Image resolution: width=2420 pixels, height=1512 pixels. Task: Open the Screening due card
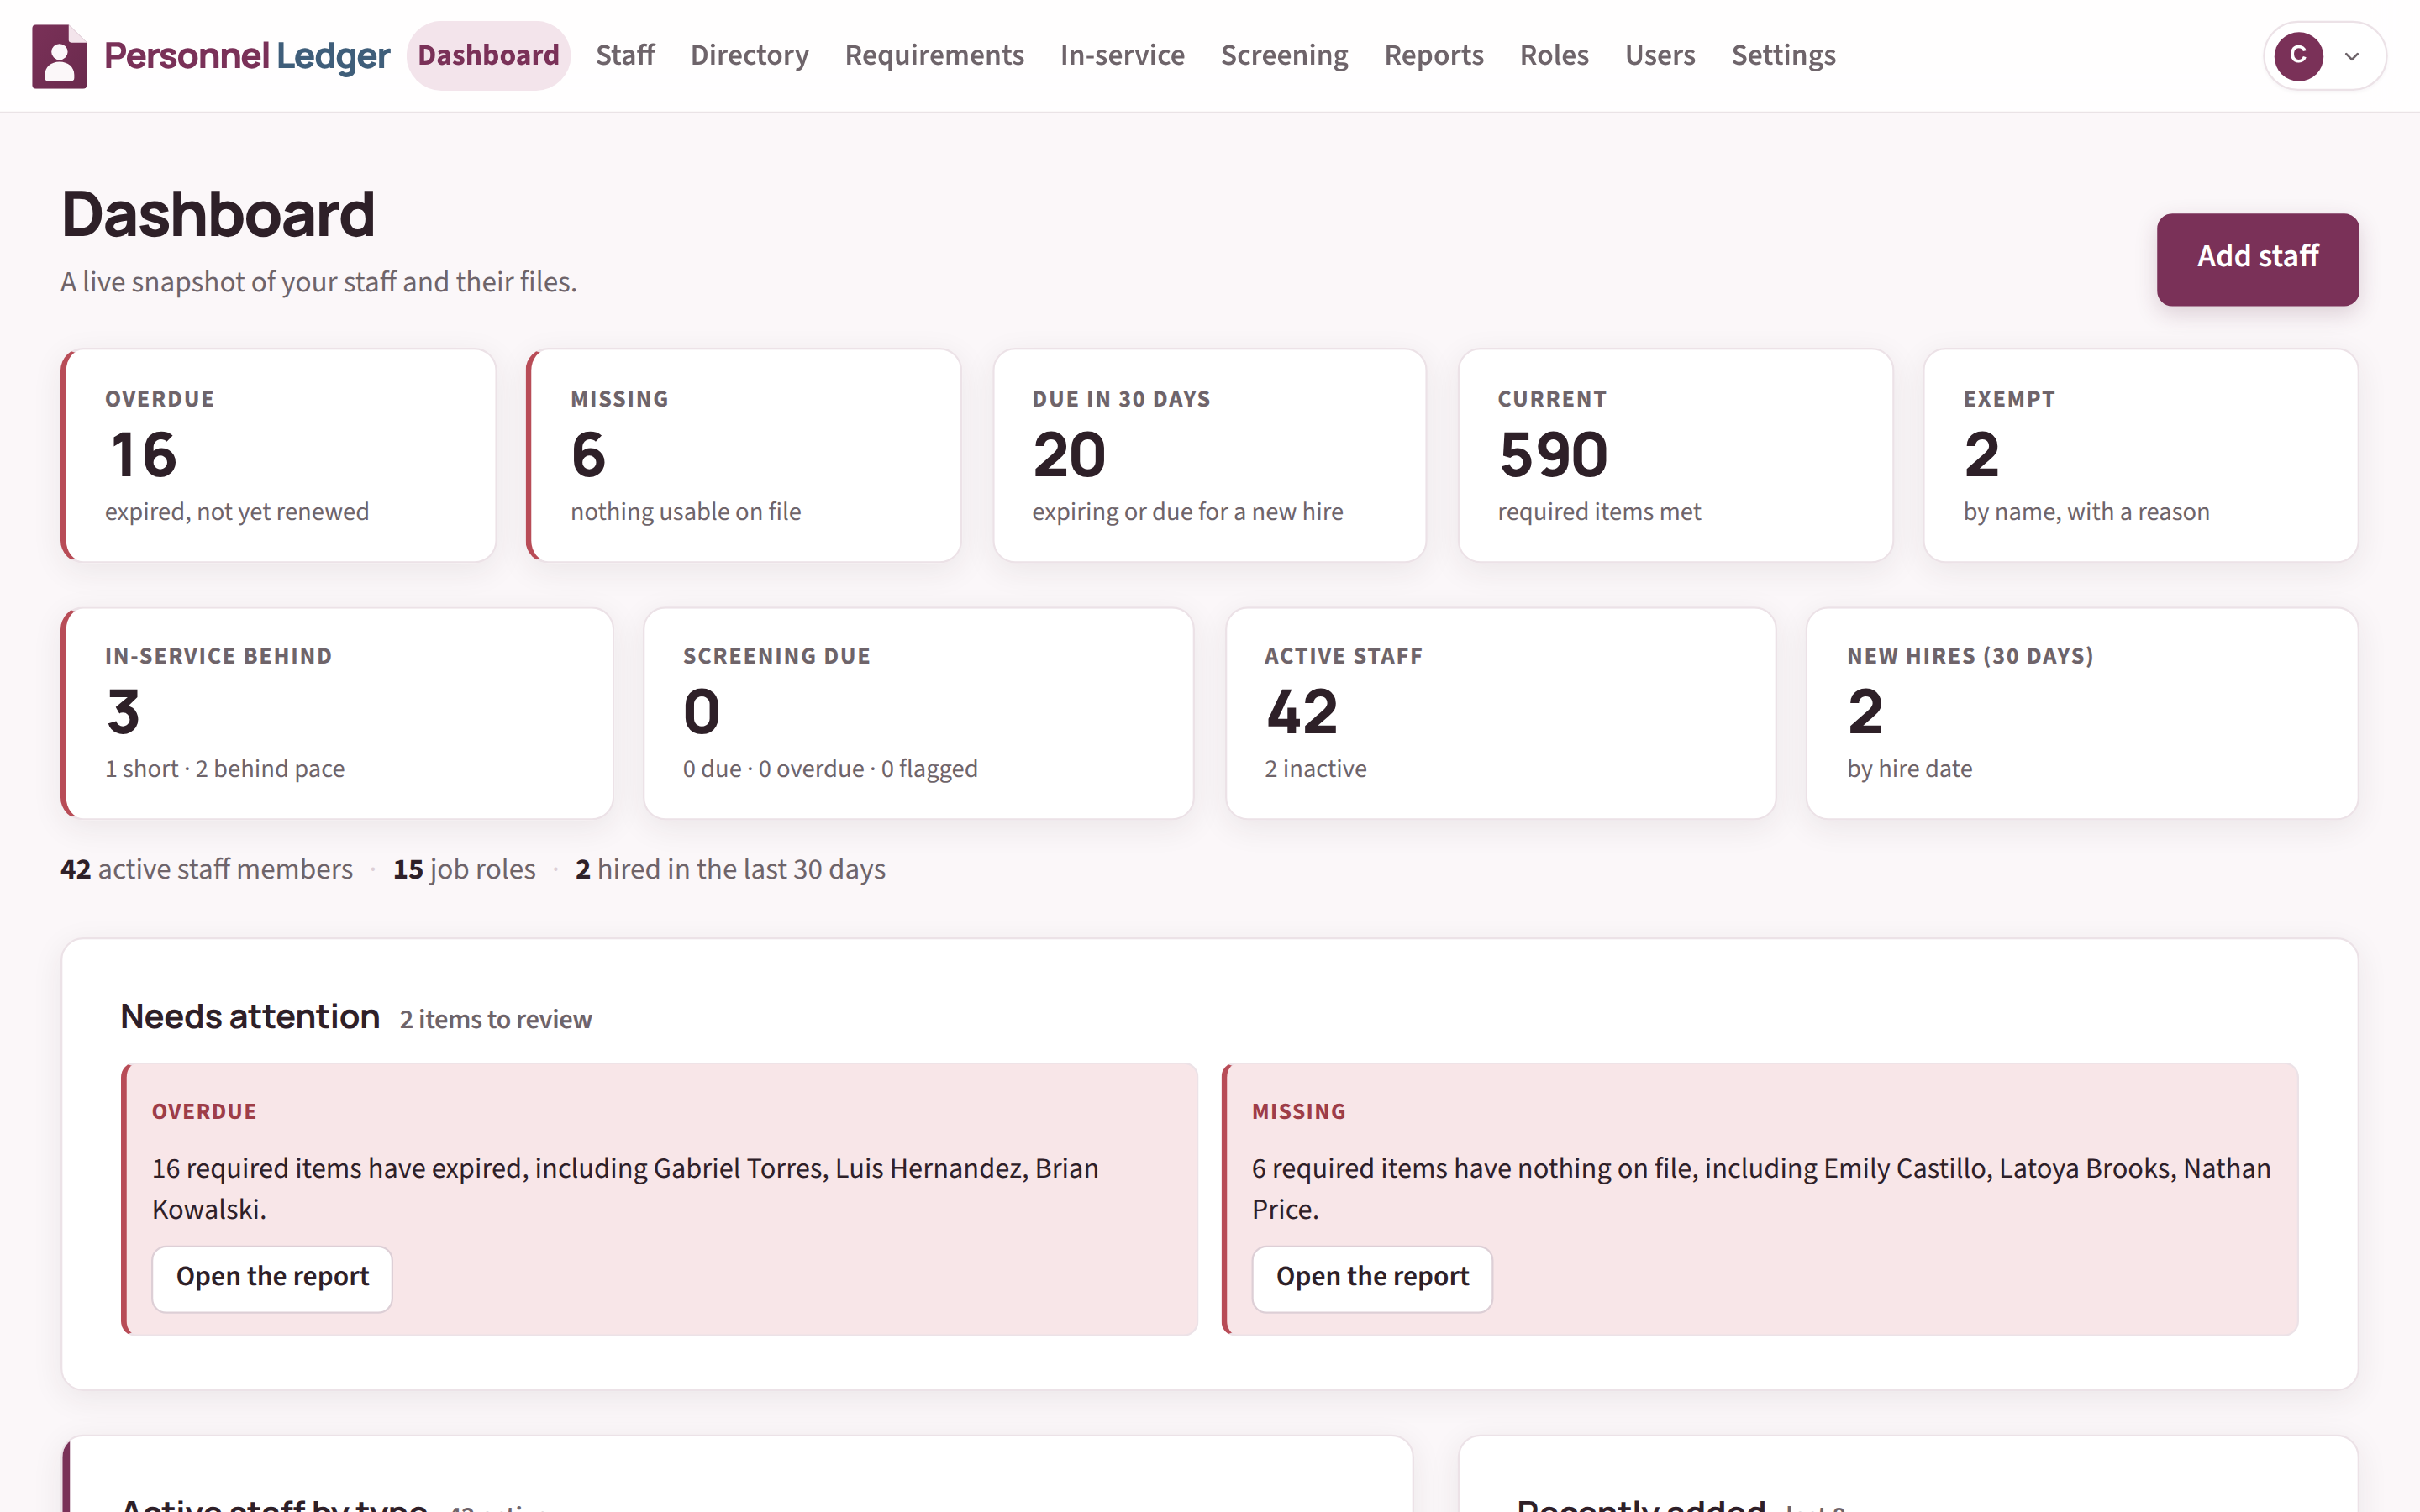point(919,713)
